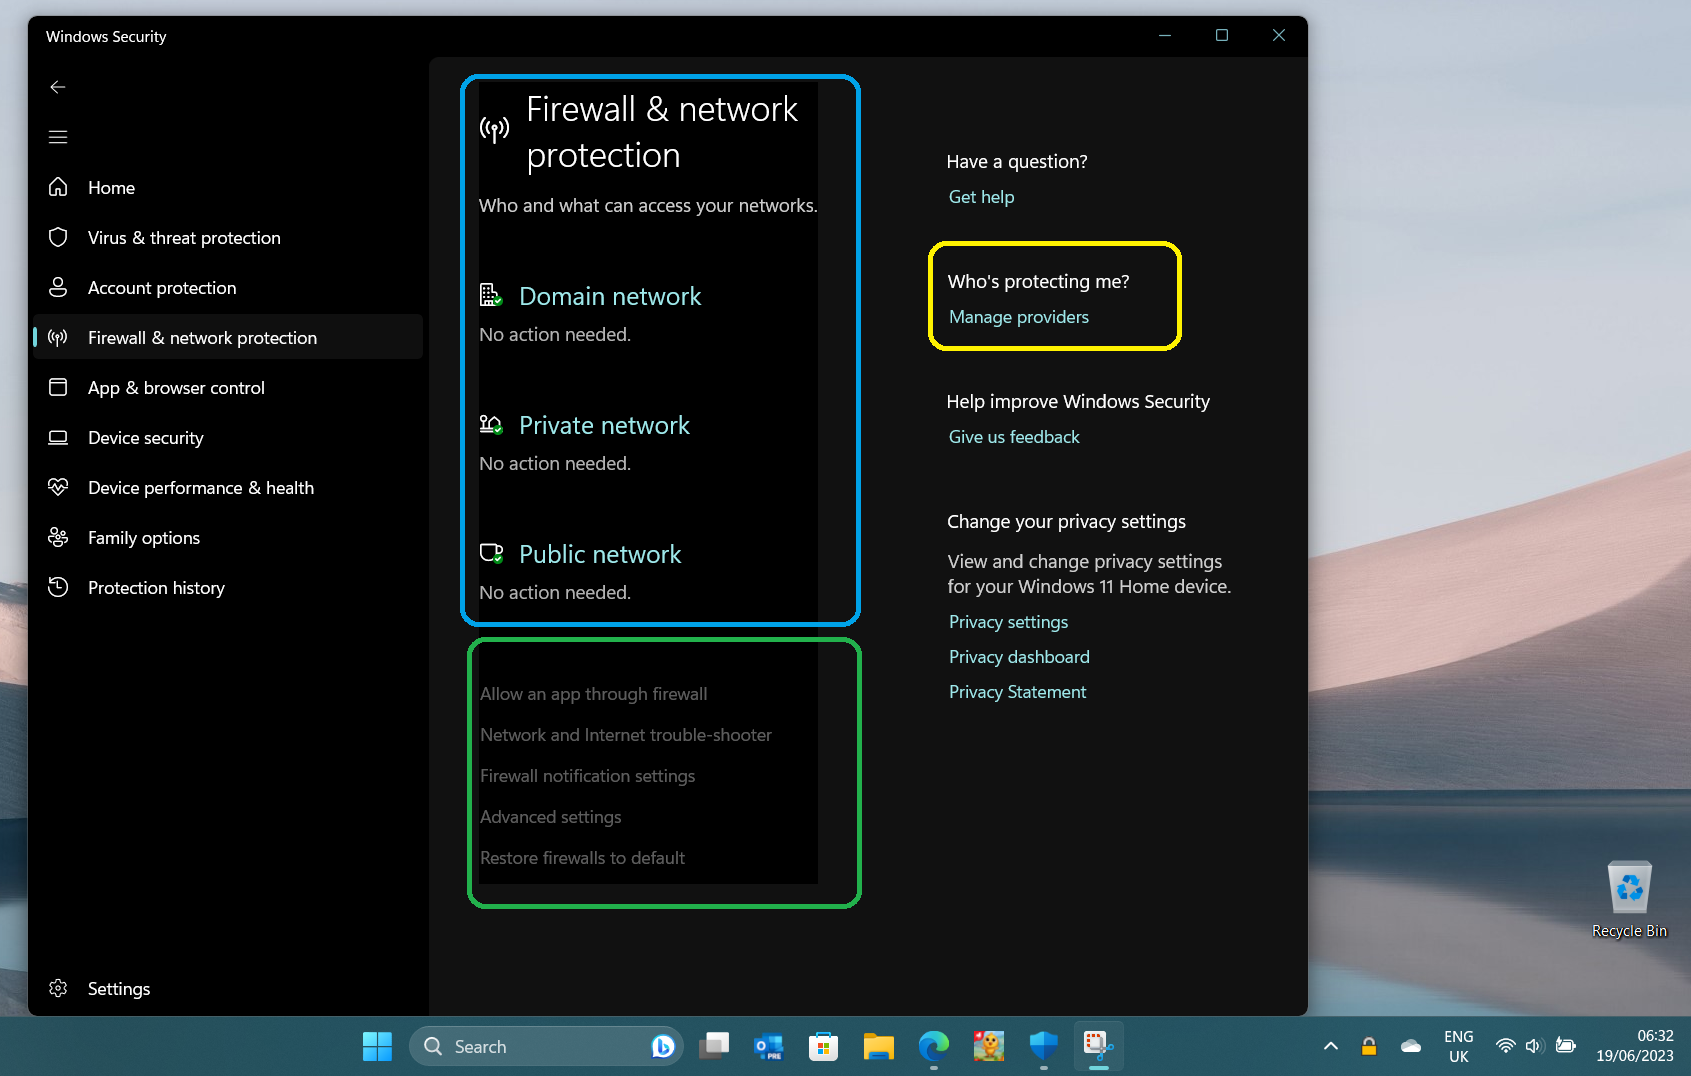
Task: Click the volume speaker tray icon
Action: pyautogui.click(x=1535, y=1046)
